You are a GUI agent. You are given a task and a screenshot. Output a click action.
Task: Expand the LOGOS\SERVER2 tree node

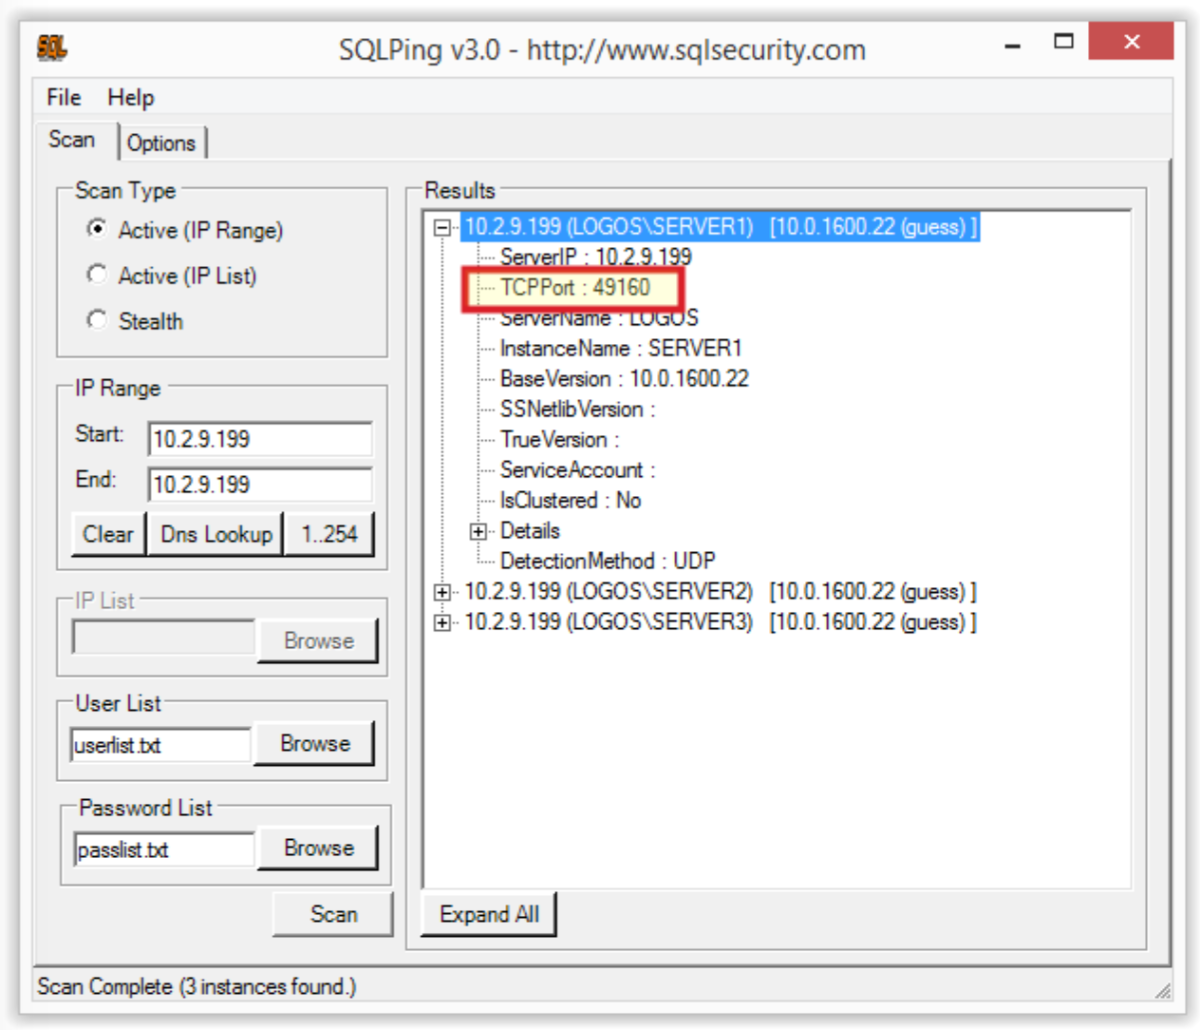pos(442,592)
